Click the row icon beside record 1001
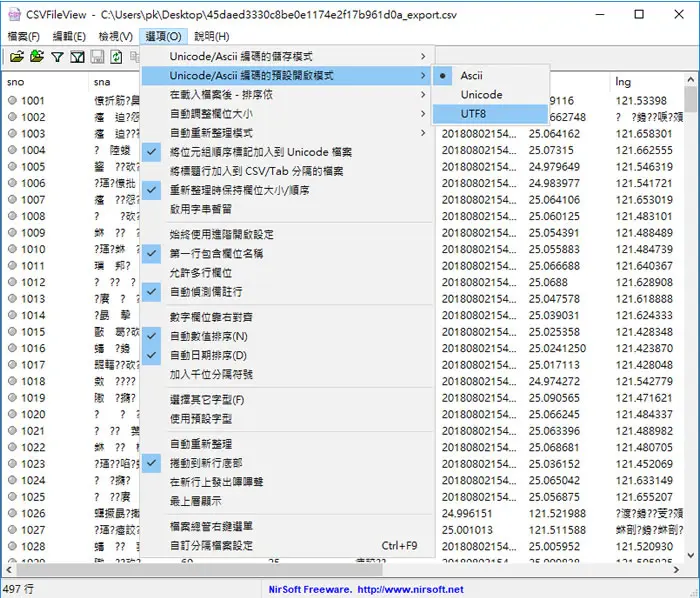 pos(12,100)
